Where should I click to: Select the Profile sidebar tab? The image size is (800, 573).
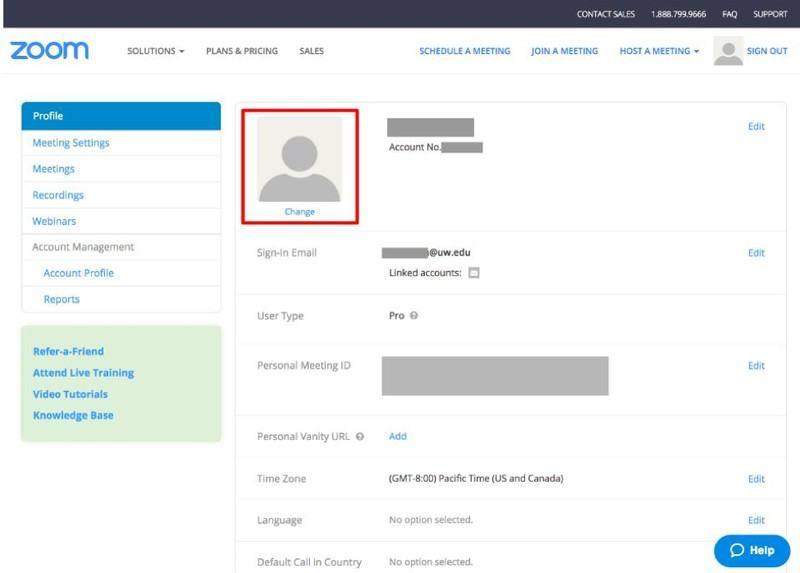(x=121, y=116)
